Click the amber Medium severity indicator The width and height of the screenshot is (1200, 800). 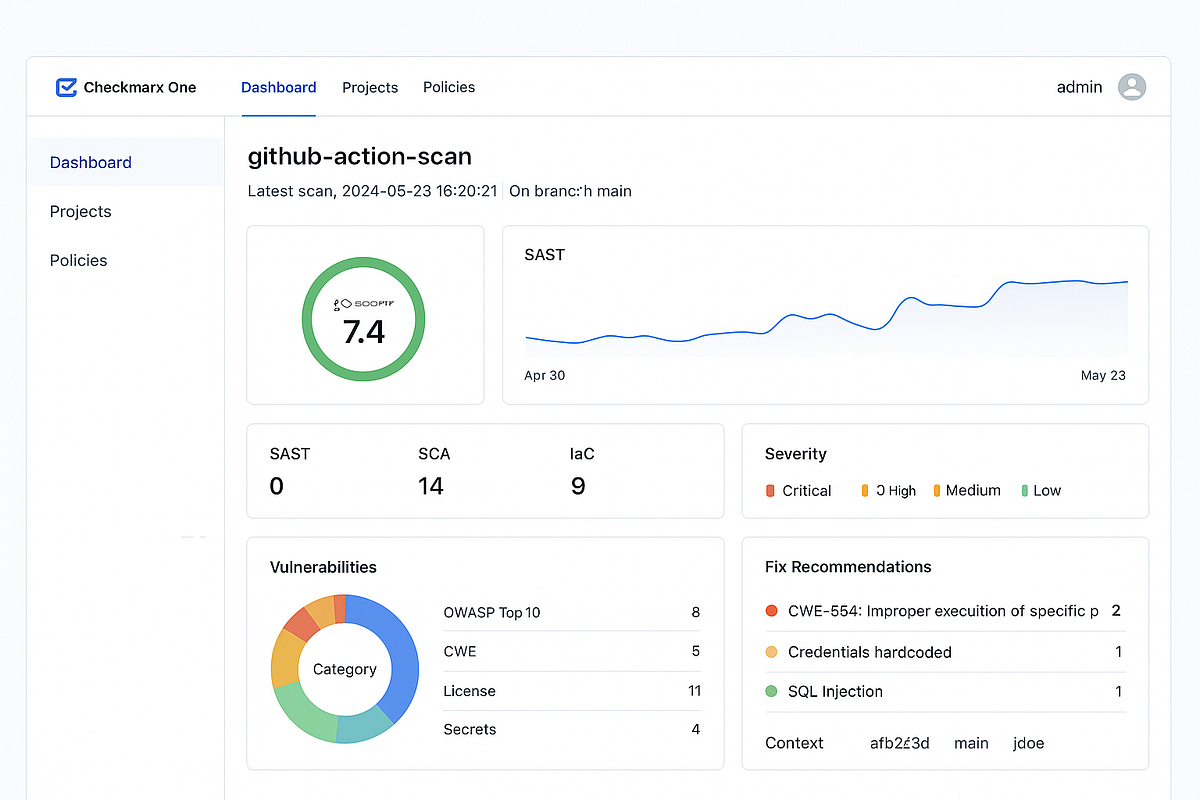click(x=938, y=490)
